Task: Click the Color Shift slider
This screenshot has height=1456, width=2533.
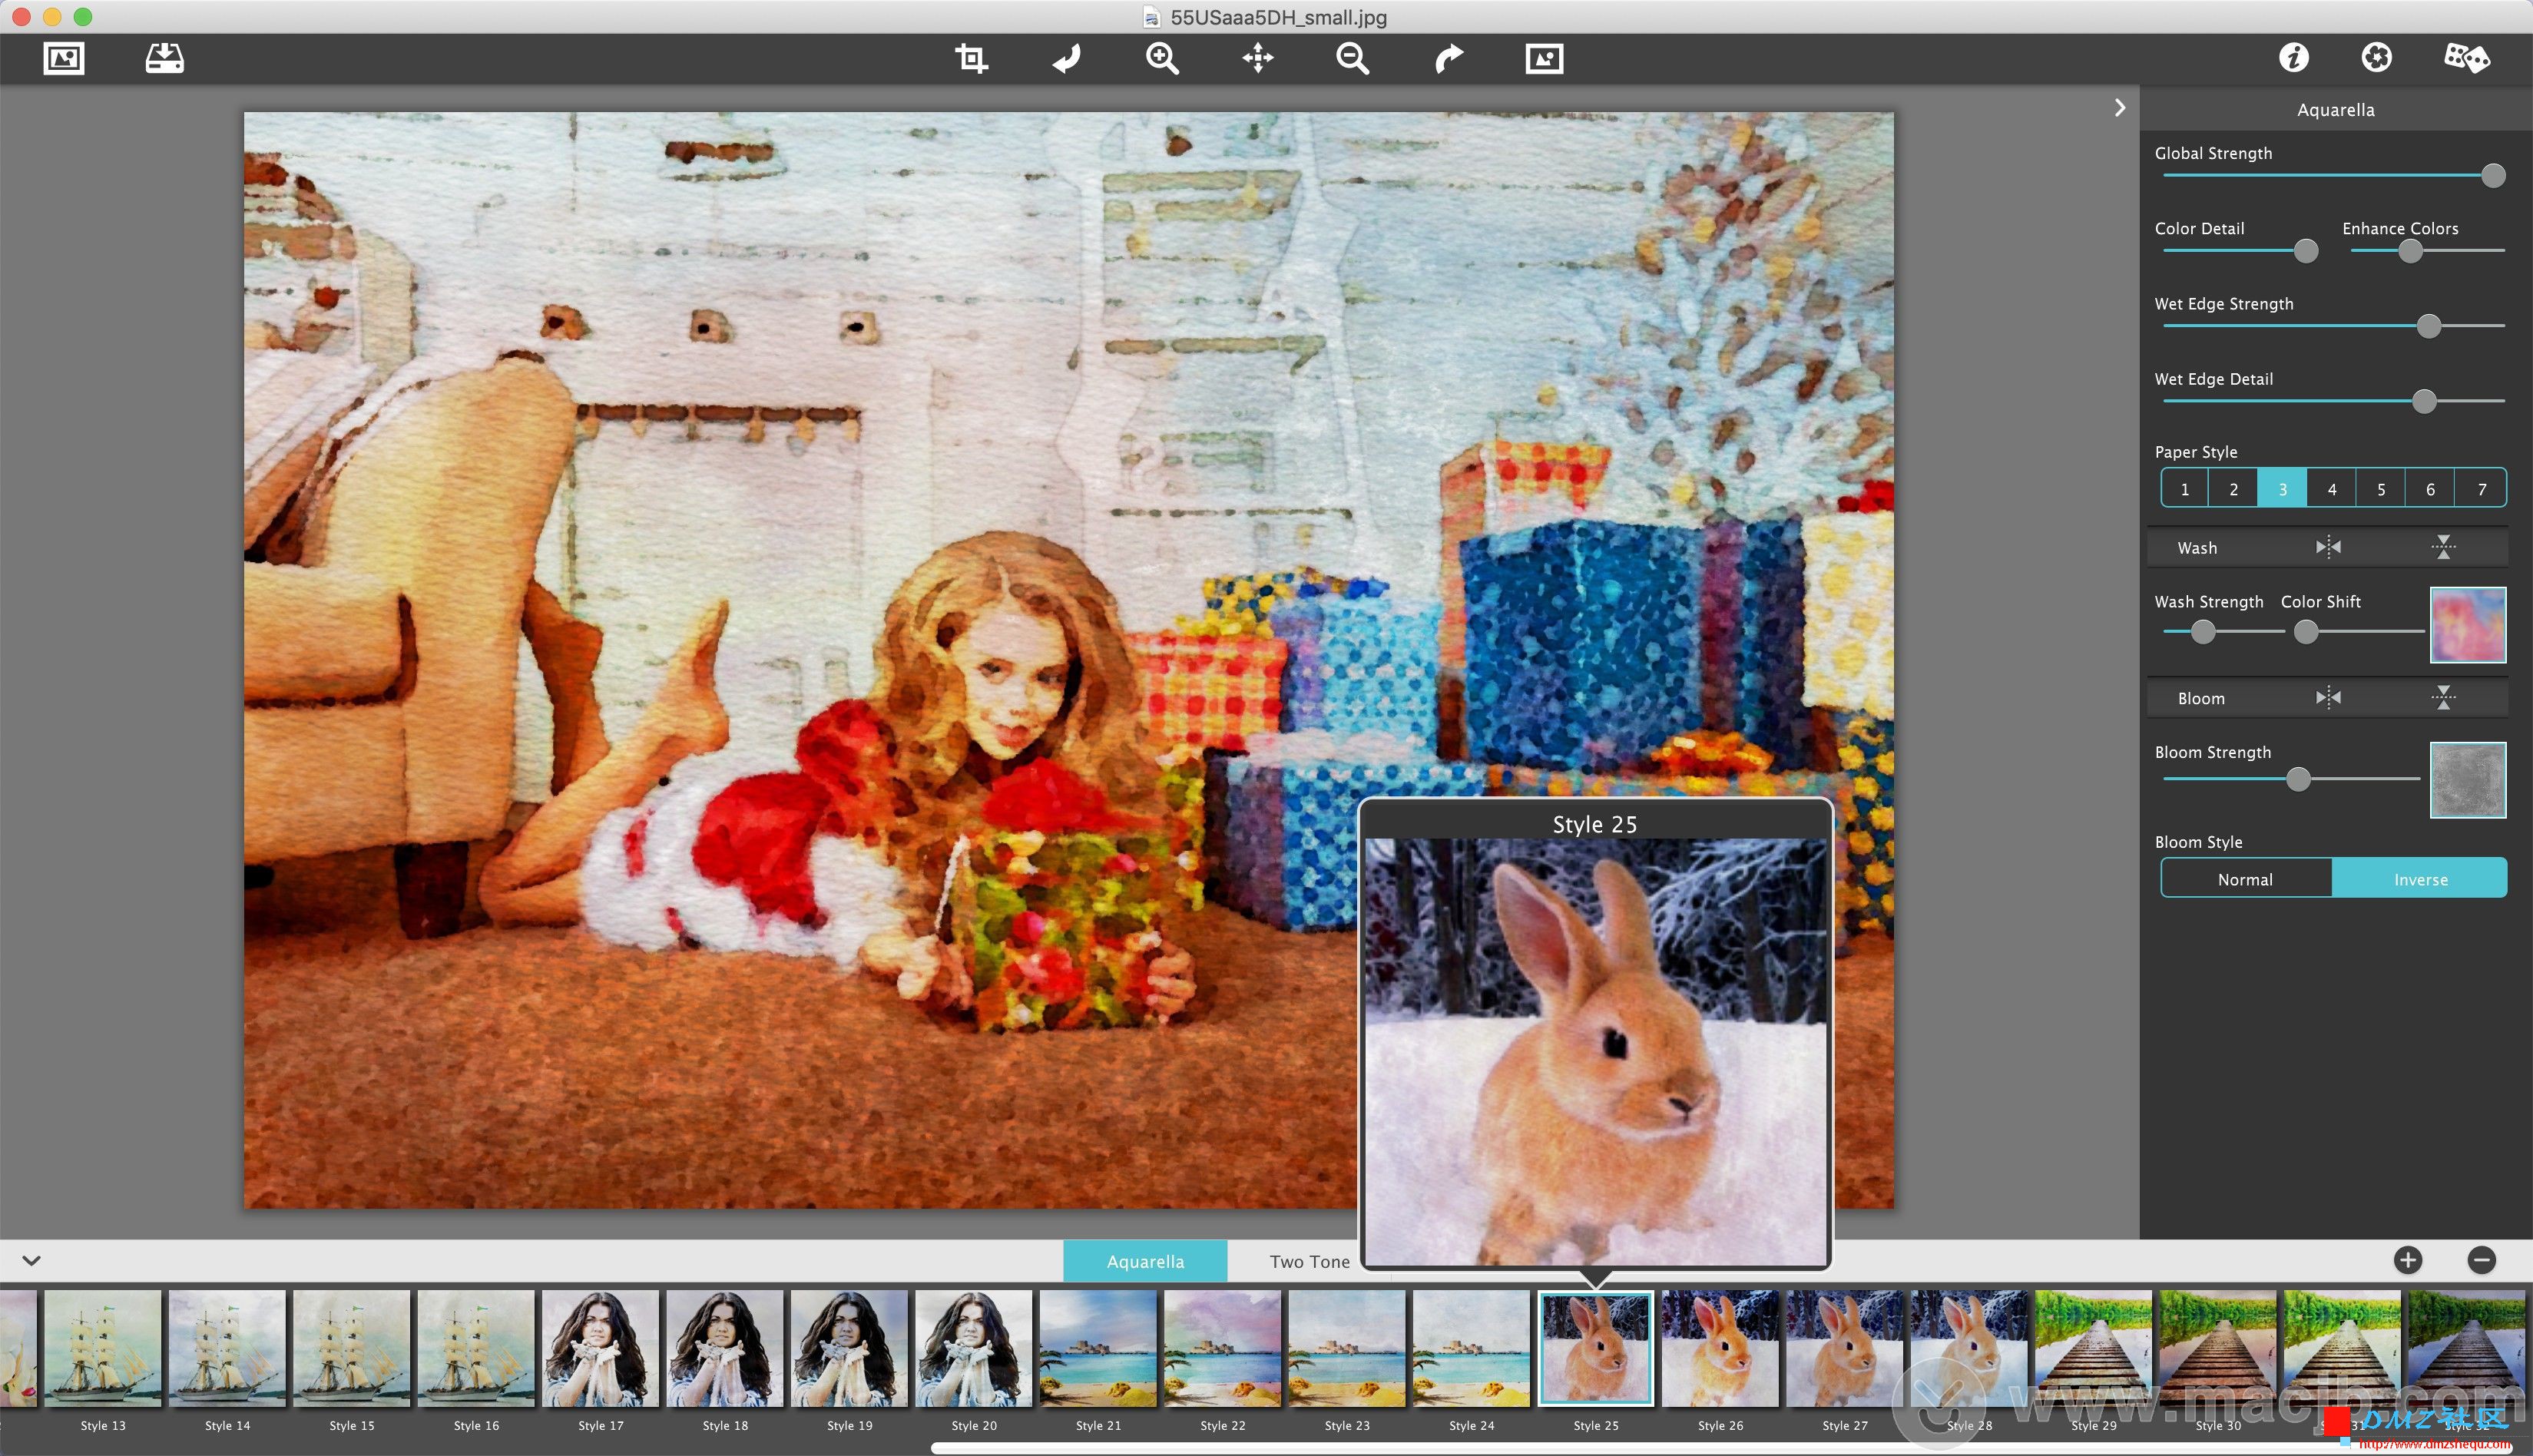Action: pyautogui.click(x=2359, y=631)
